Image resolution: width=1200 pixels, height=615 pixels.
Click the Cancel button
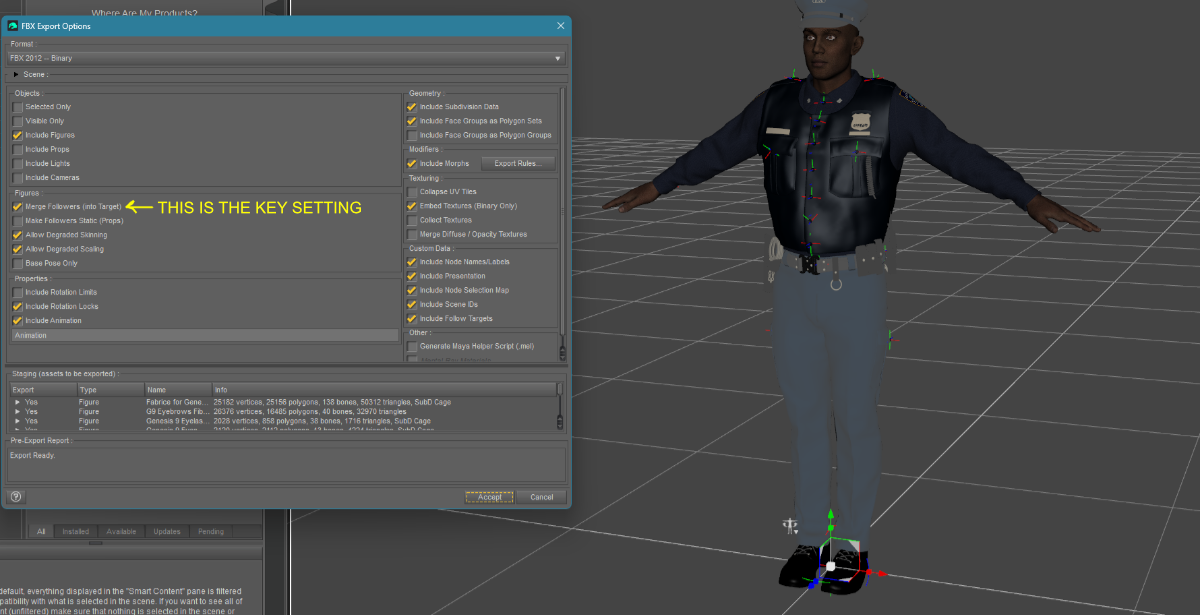click(542, 497)
